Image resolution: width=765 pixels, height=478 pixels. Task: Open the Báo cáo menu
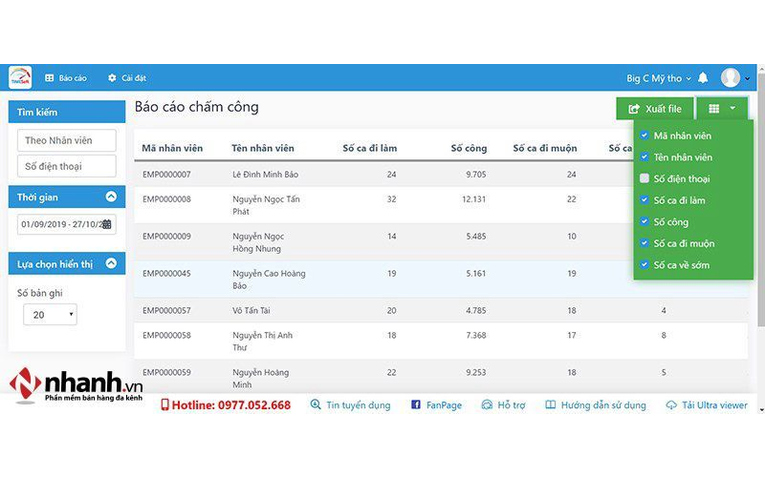pyautogui.click(x=66, y=78)
